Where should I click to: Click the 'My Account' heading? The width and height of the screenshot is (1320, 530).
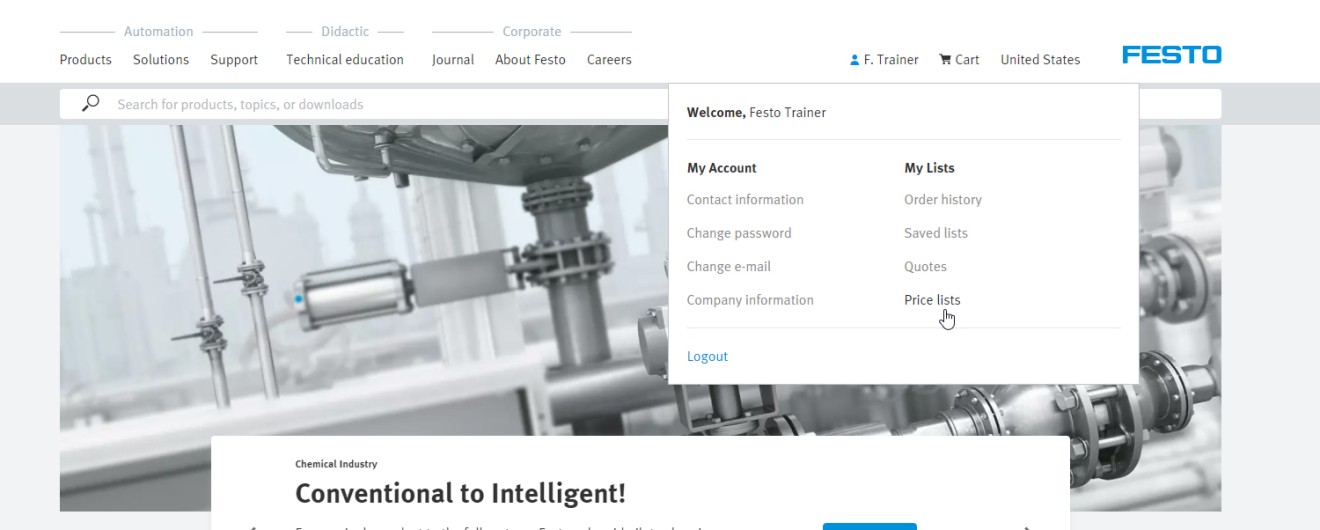[722, 168]
